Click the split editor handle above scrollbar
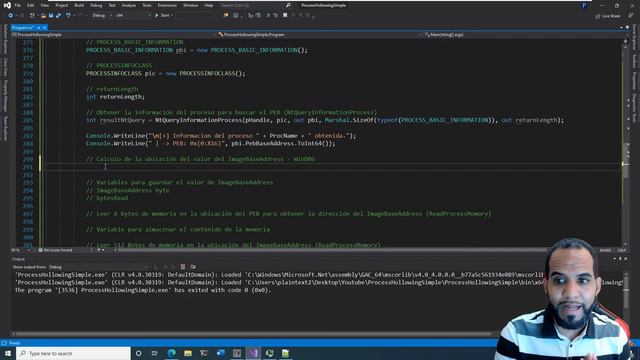640x360 pixels. tap(625, 41)
